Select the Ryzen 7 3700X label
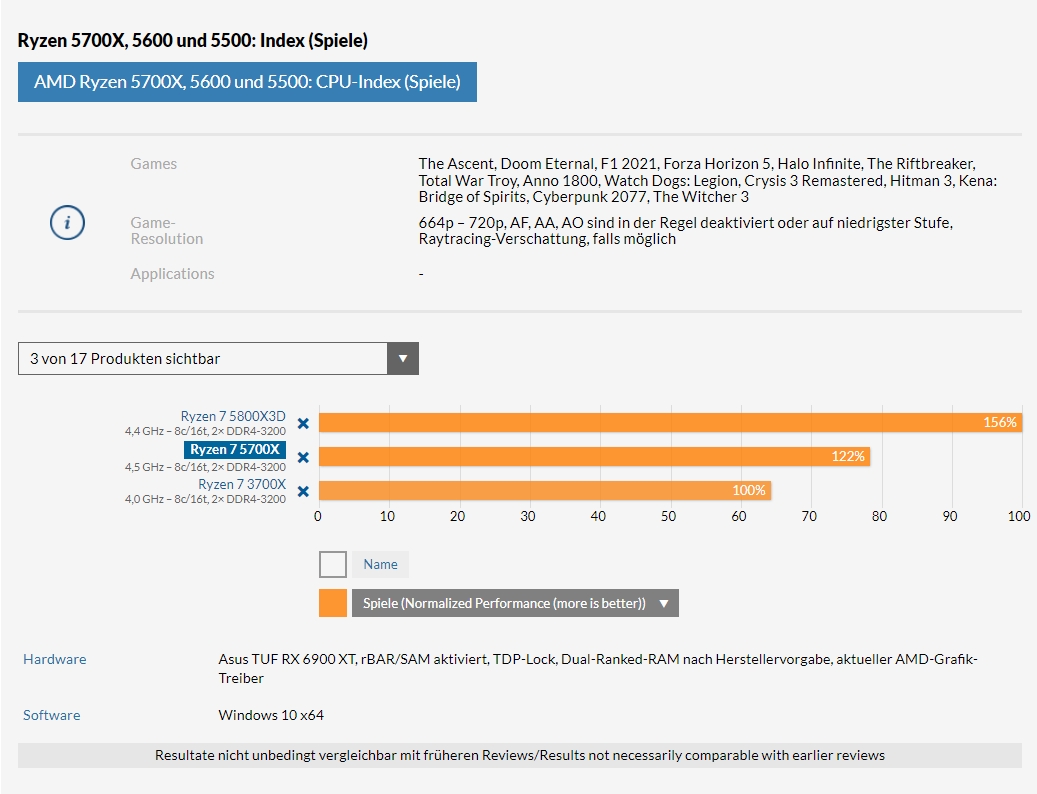 pos(241,484)
